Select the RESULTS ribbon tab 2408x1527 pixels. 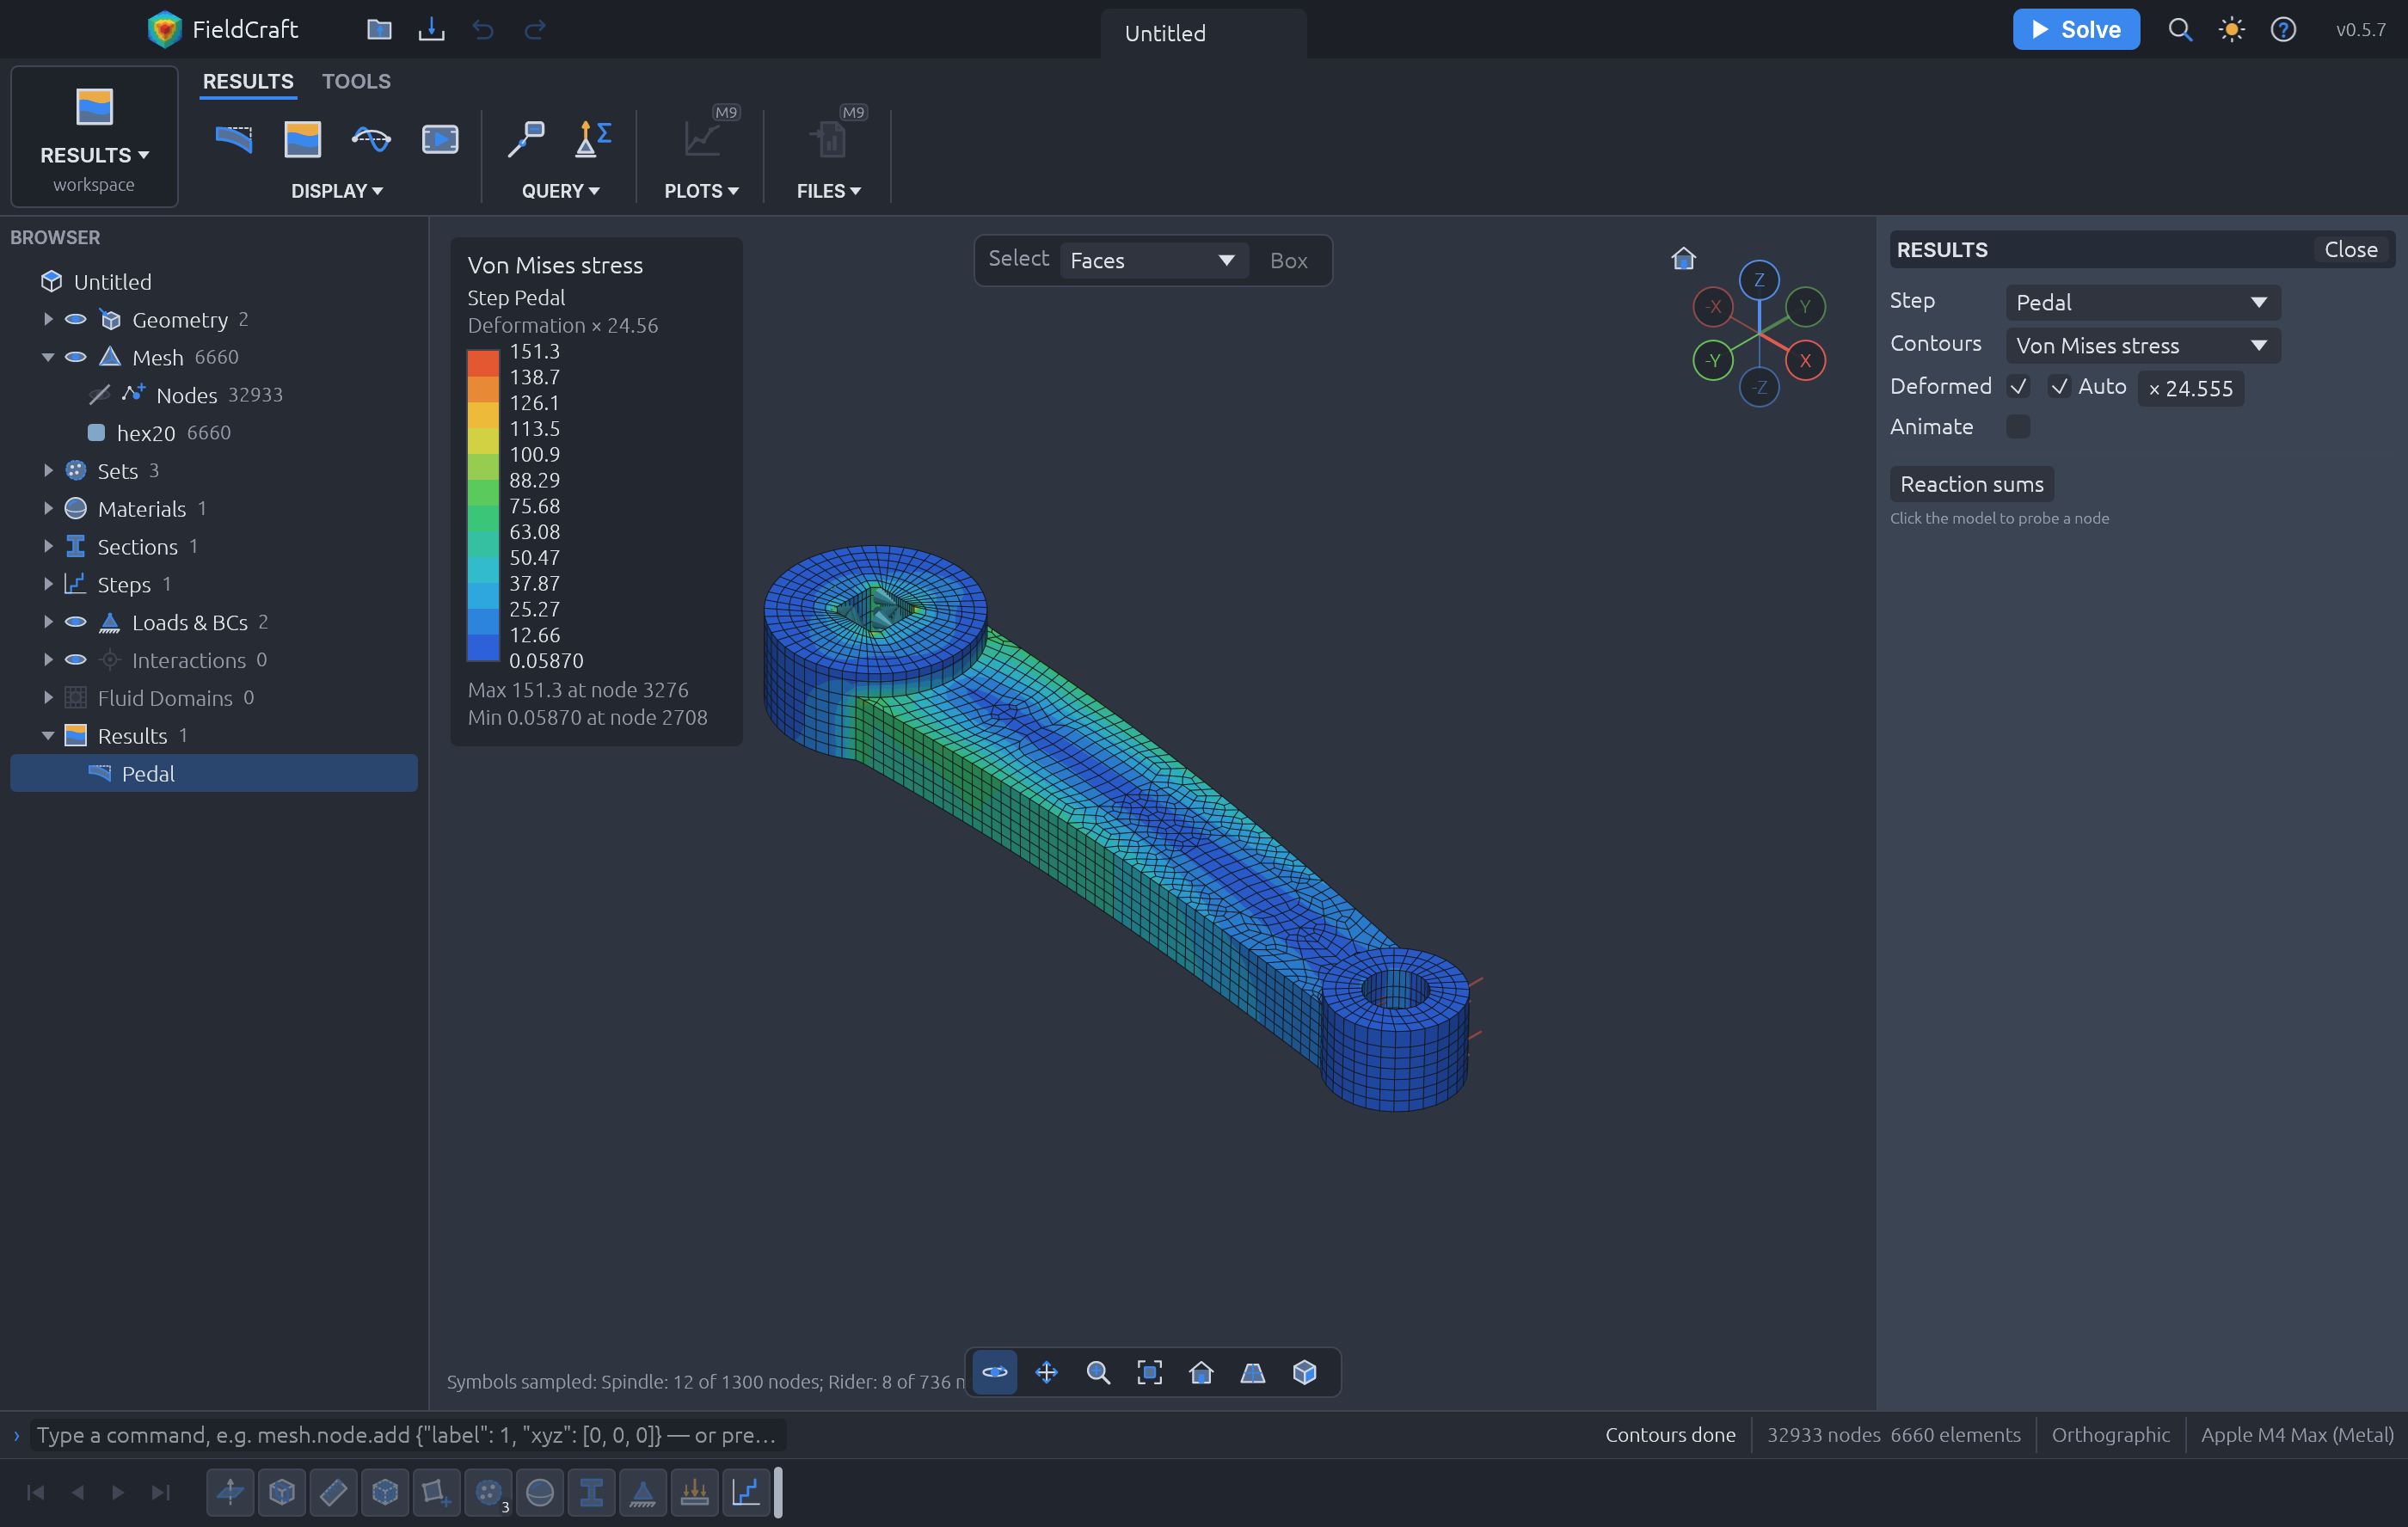[248, 81]
